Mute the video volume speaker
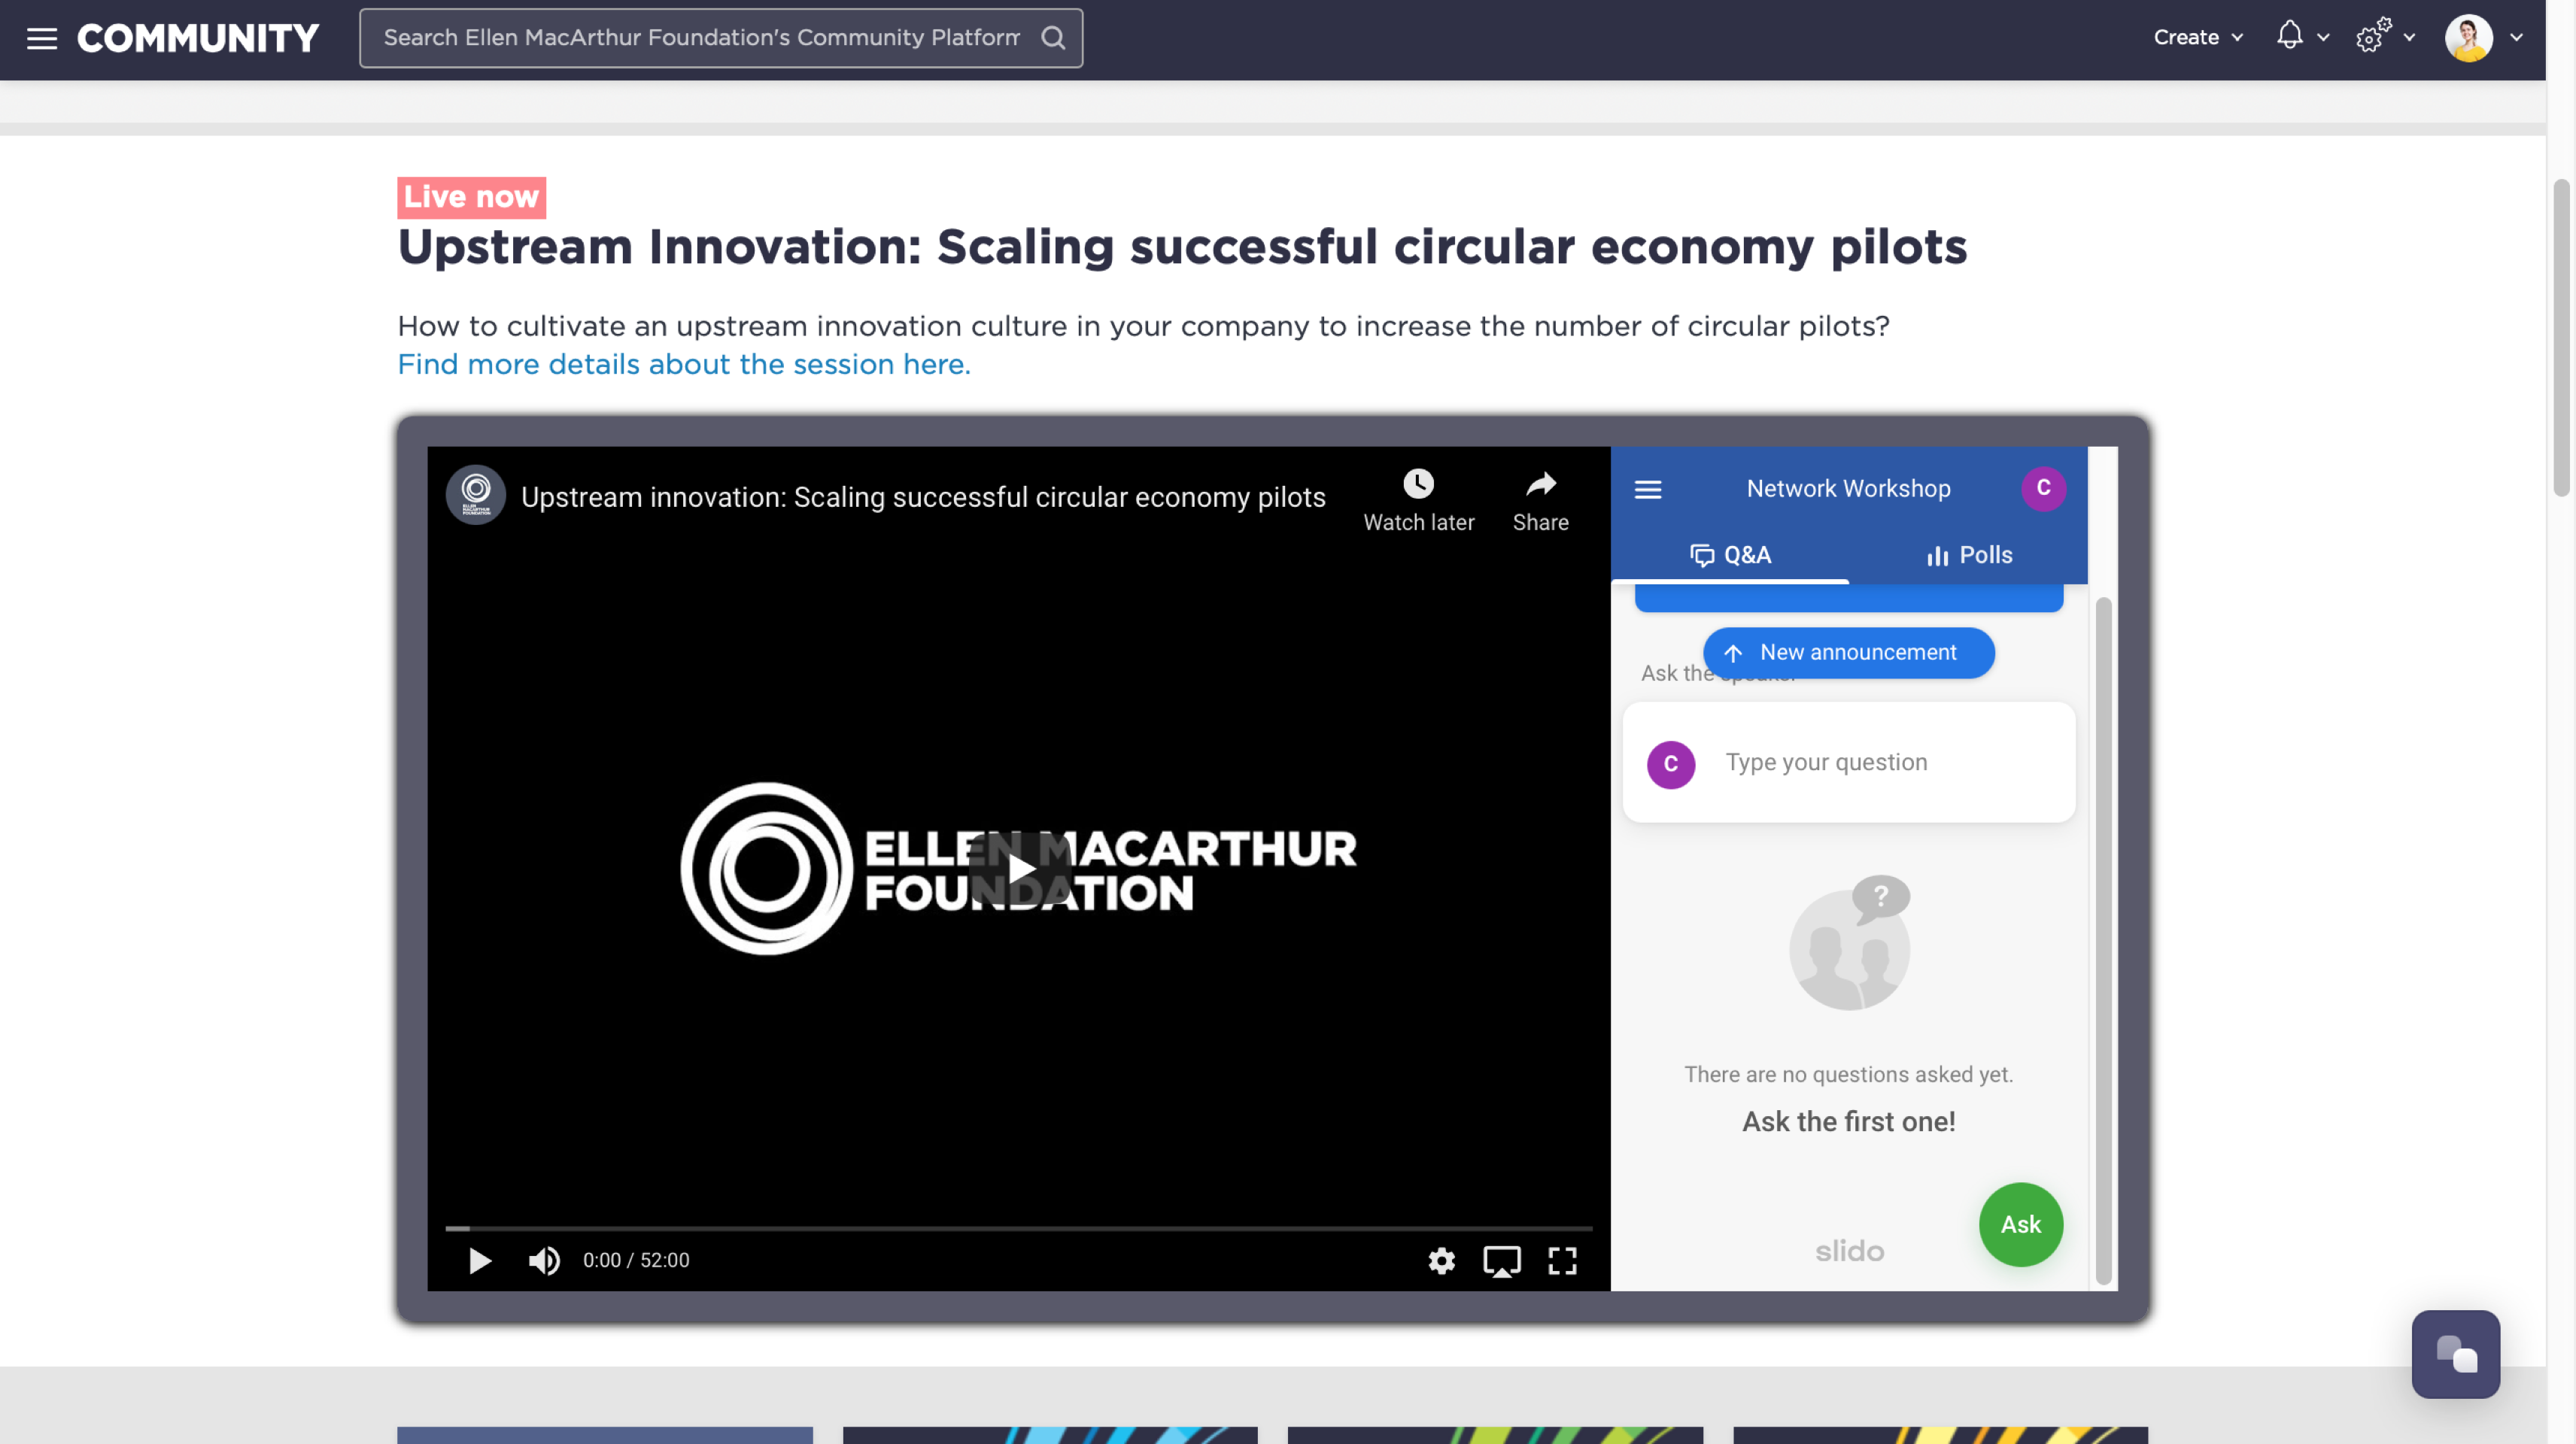Screen dimensions: 2576x1444 tap(544, 1260)
